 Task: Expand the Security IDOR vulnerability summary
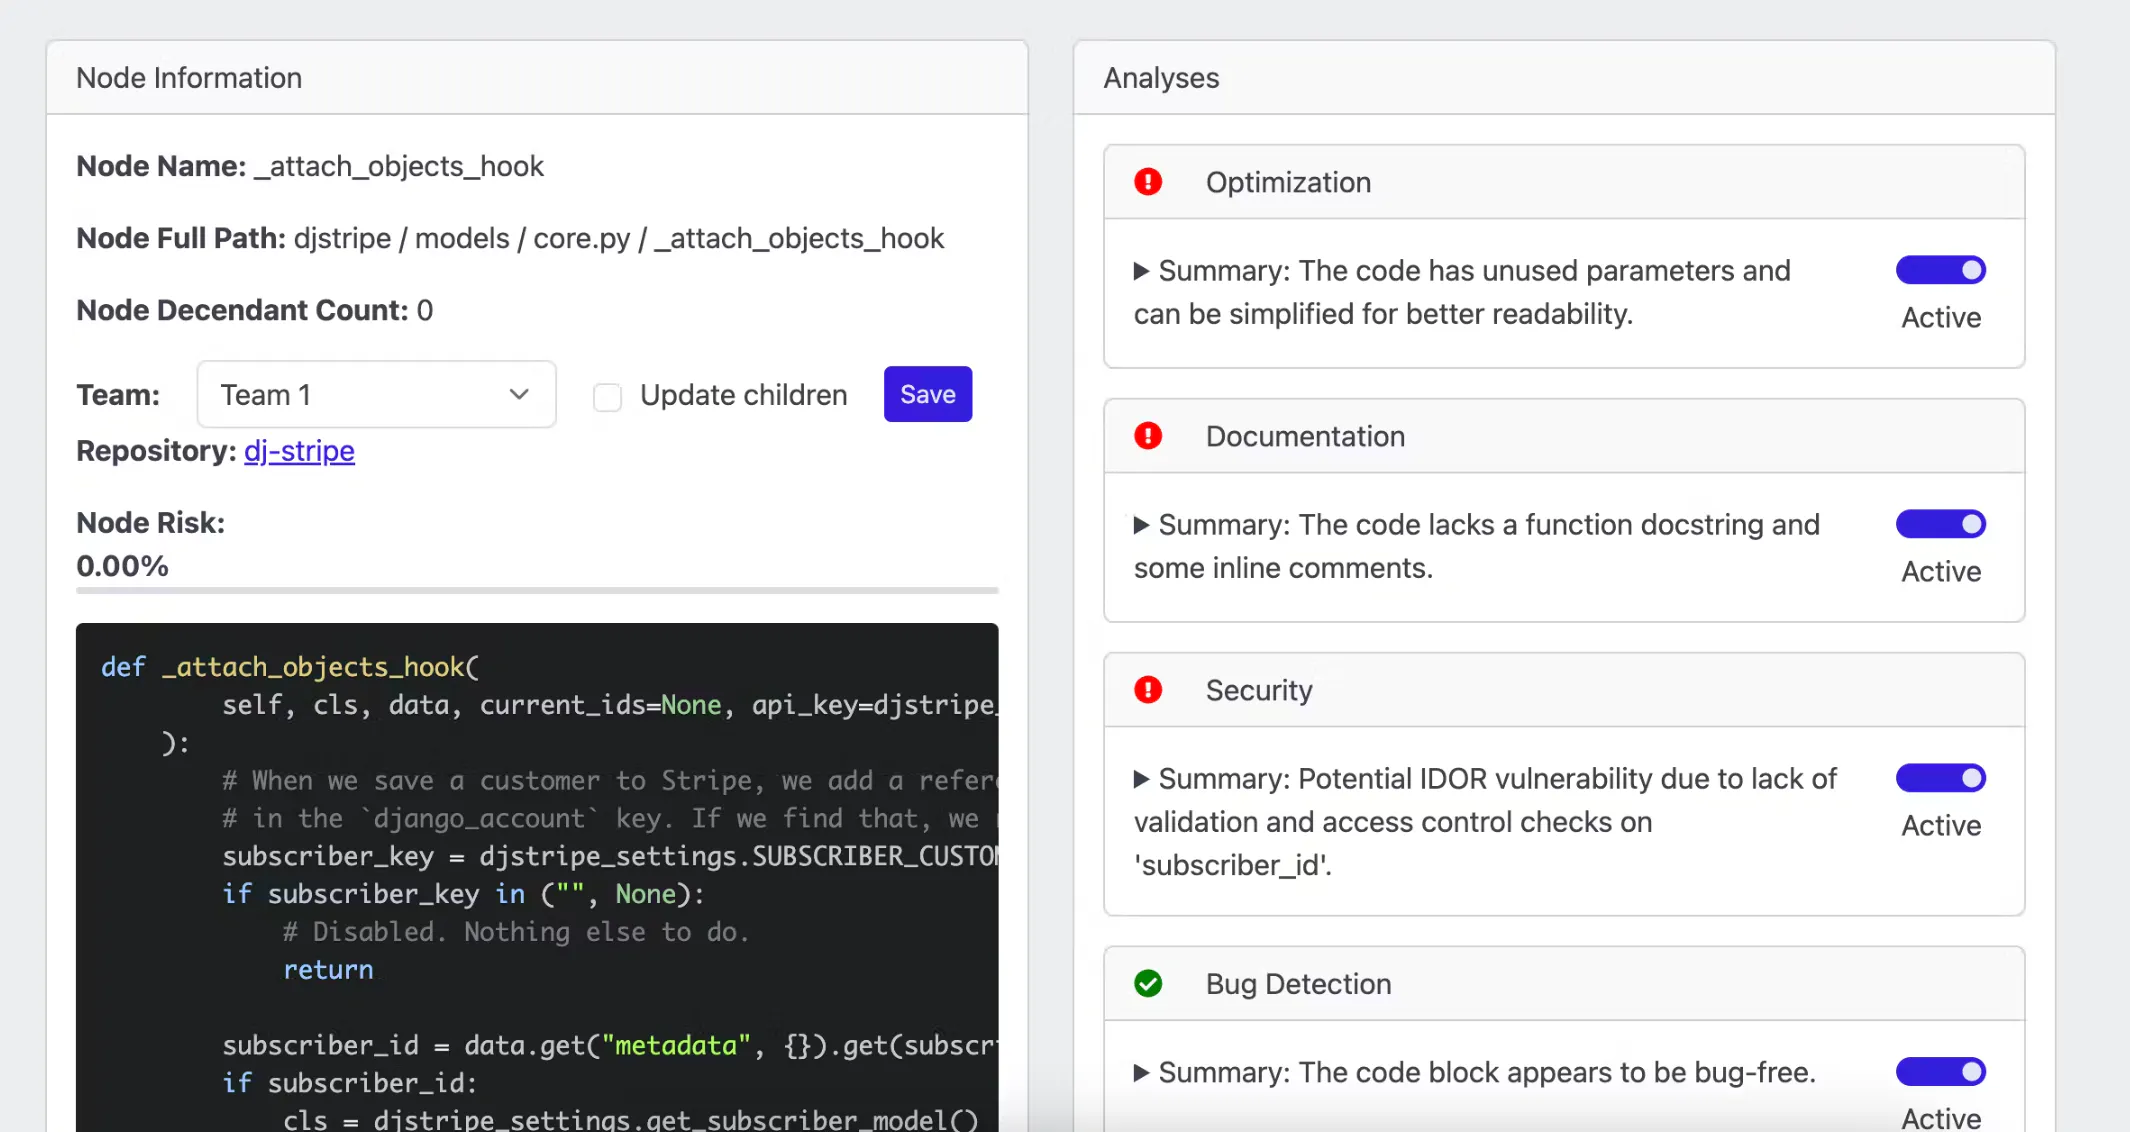(1141, 779)
